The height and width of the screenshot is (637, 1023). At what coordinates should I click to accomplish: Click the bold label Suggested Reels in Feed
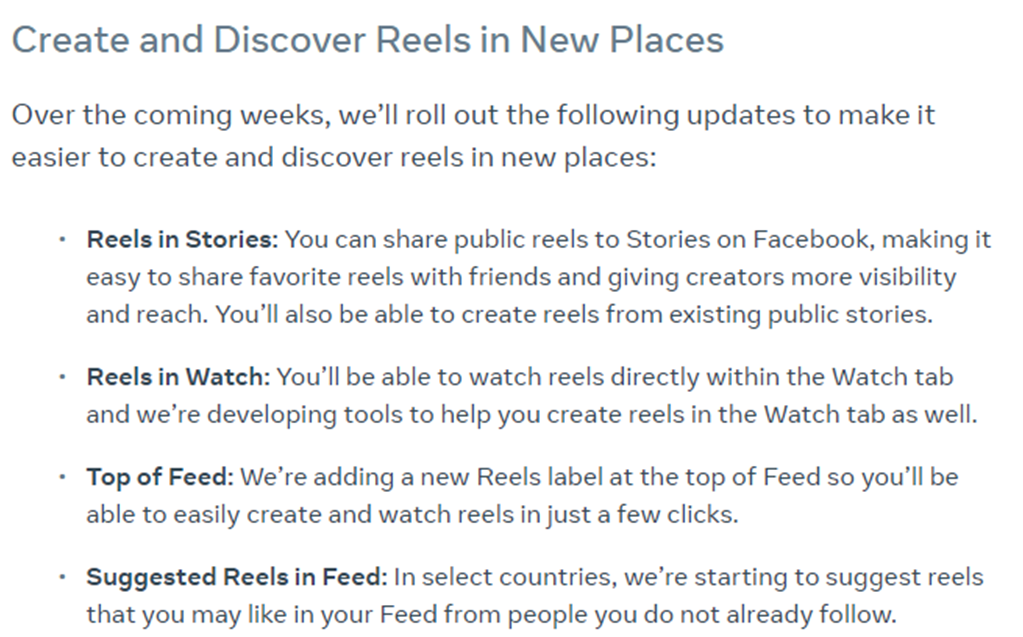pos(237,578)
